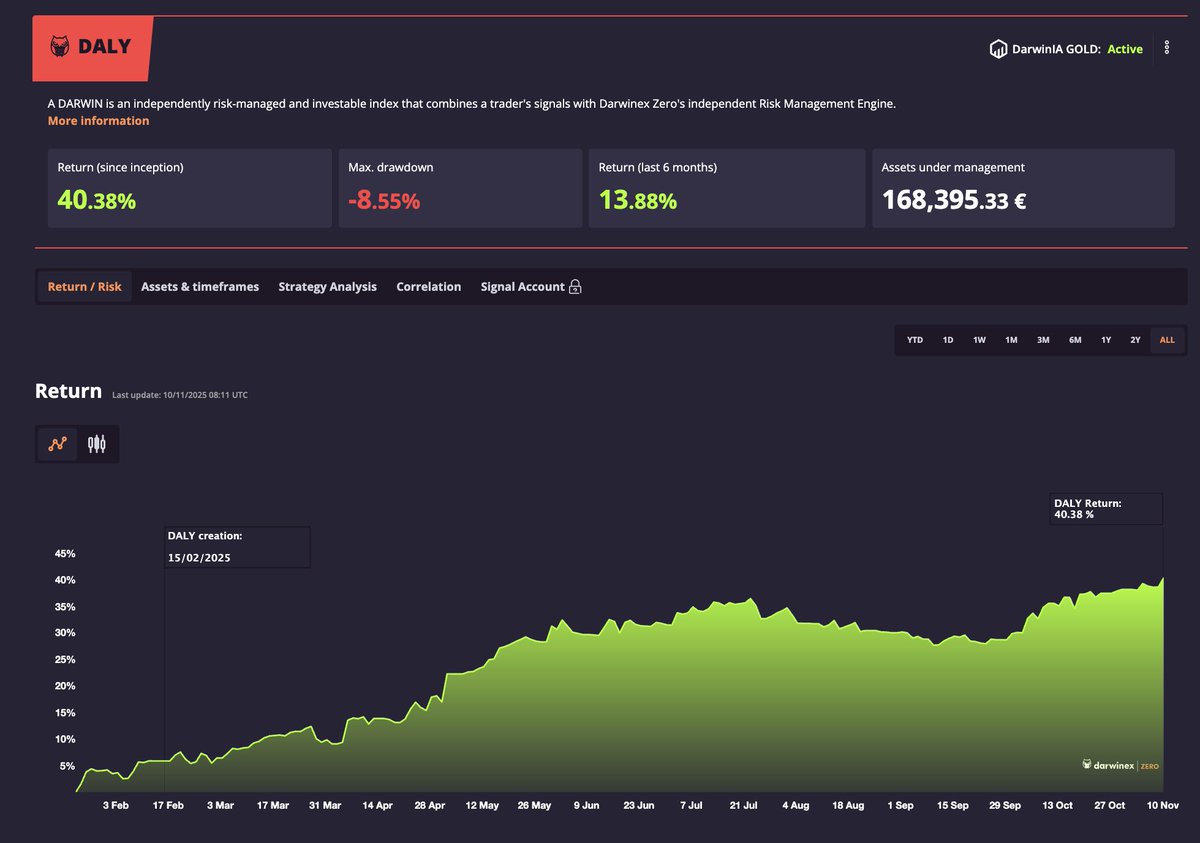This screenshot has width=1200, height=843.
Task: Set chart range to 1D
Action: tap(948, 340)
